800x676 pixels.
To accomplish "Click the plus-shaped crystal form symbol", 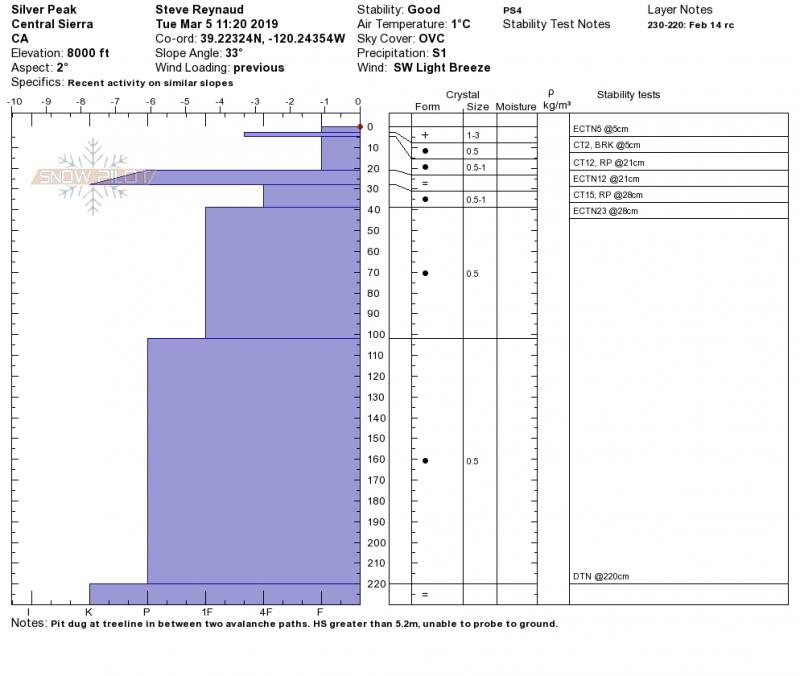I will [x=425, y=135].
